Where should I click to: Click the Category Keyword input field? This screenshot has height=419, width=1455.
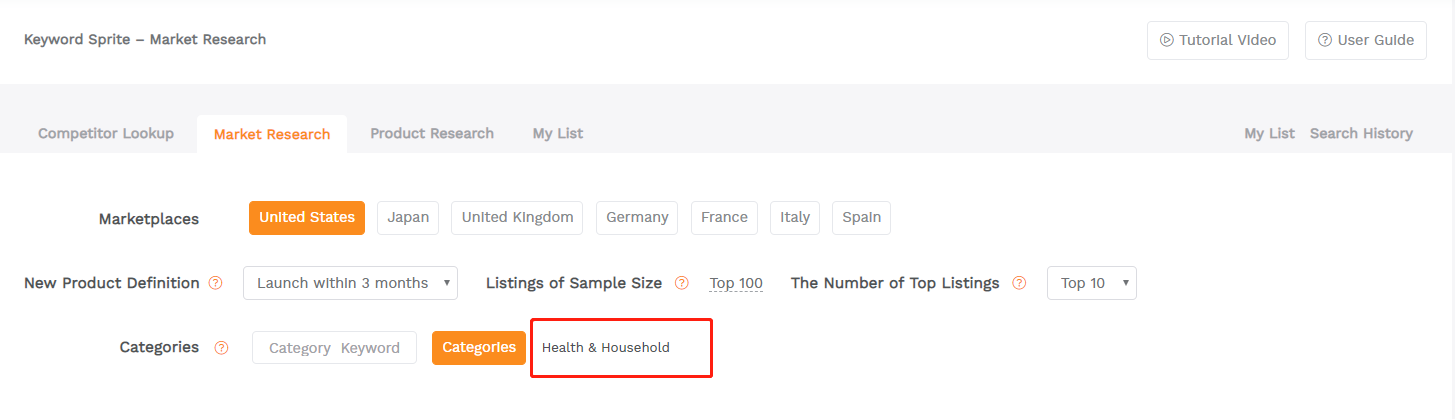(334, 348)
